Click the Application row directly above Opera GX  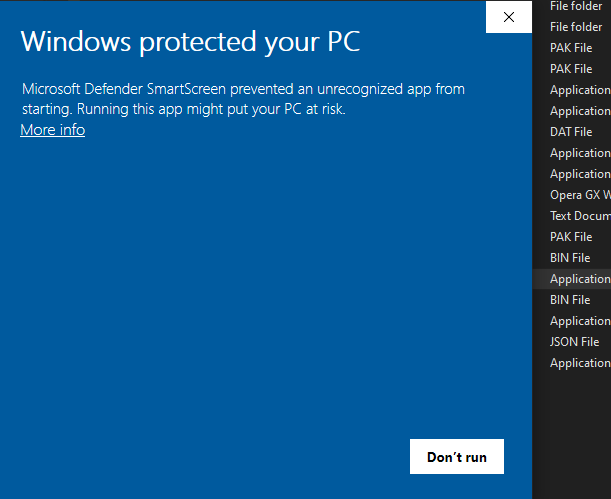pyautogui.click(x=580, y=174)
